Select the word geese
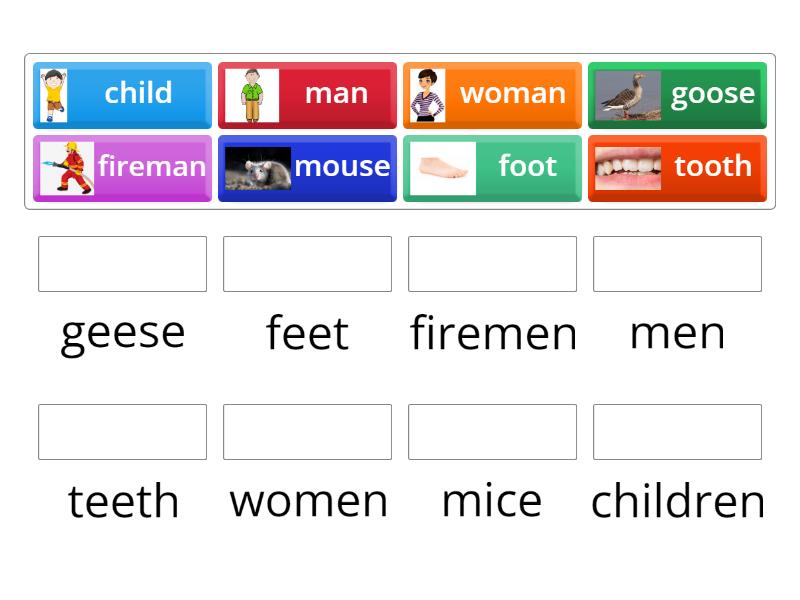The height and width of the screenshot is (600, 800). pos(122,333)
